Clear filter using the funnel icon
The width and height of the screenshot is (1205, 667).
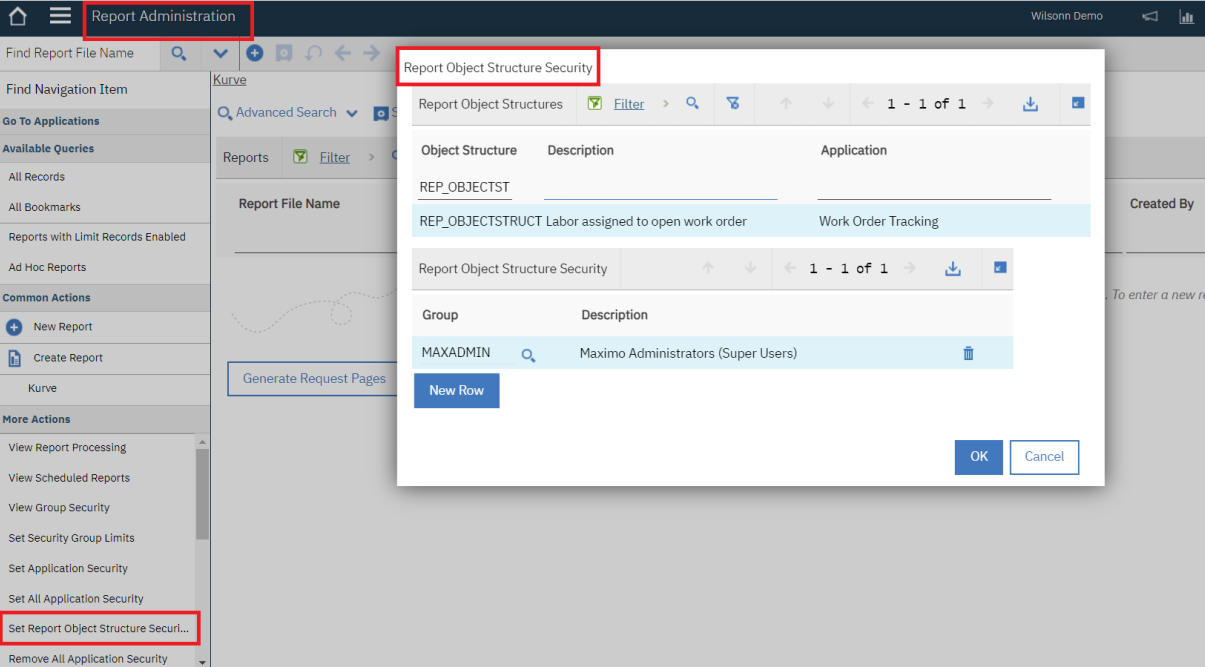(734, 104)
